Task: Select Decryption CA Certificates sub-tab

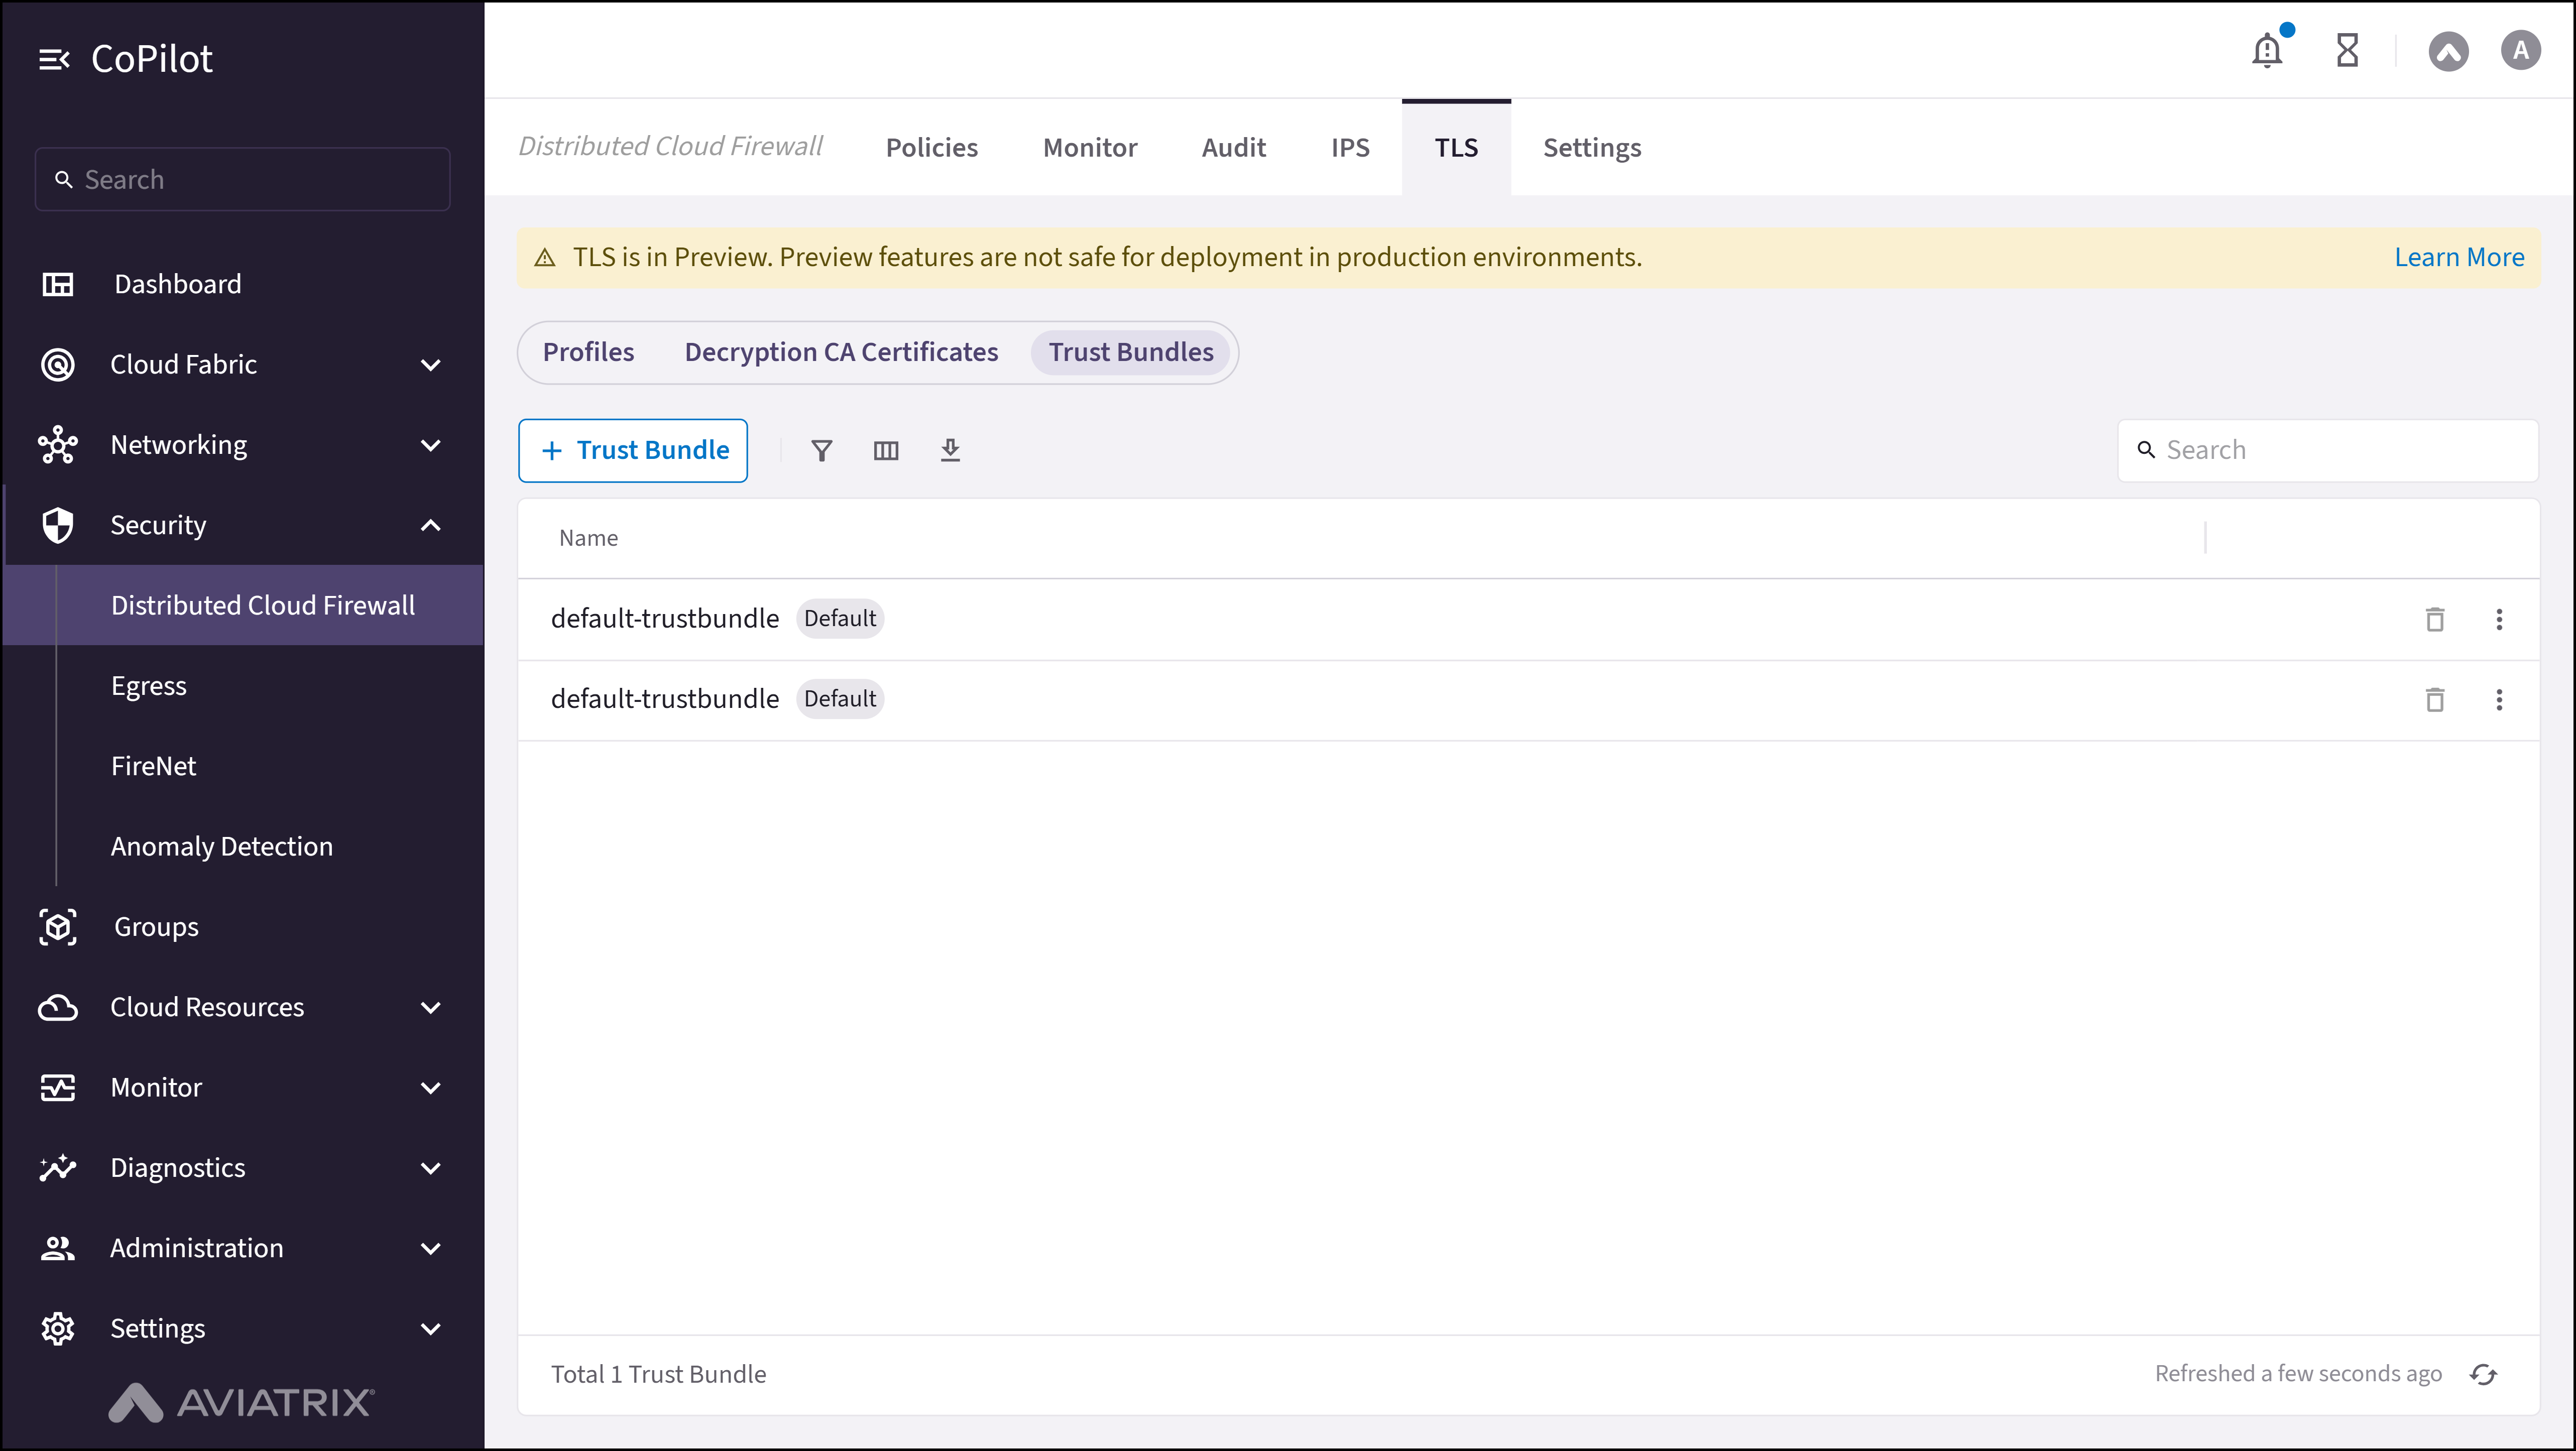Action: 841,353
